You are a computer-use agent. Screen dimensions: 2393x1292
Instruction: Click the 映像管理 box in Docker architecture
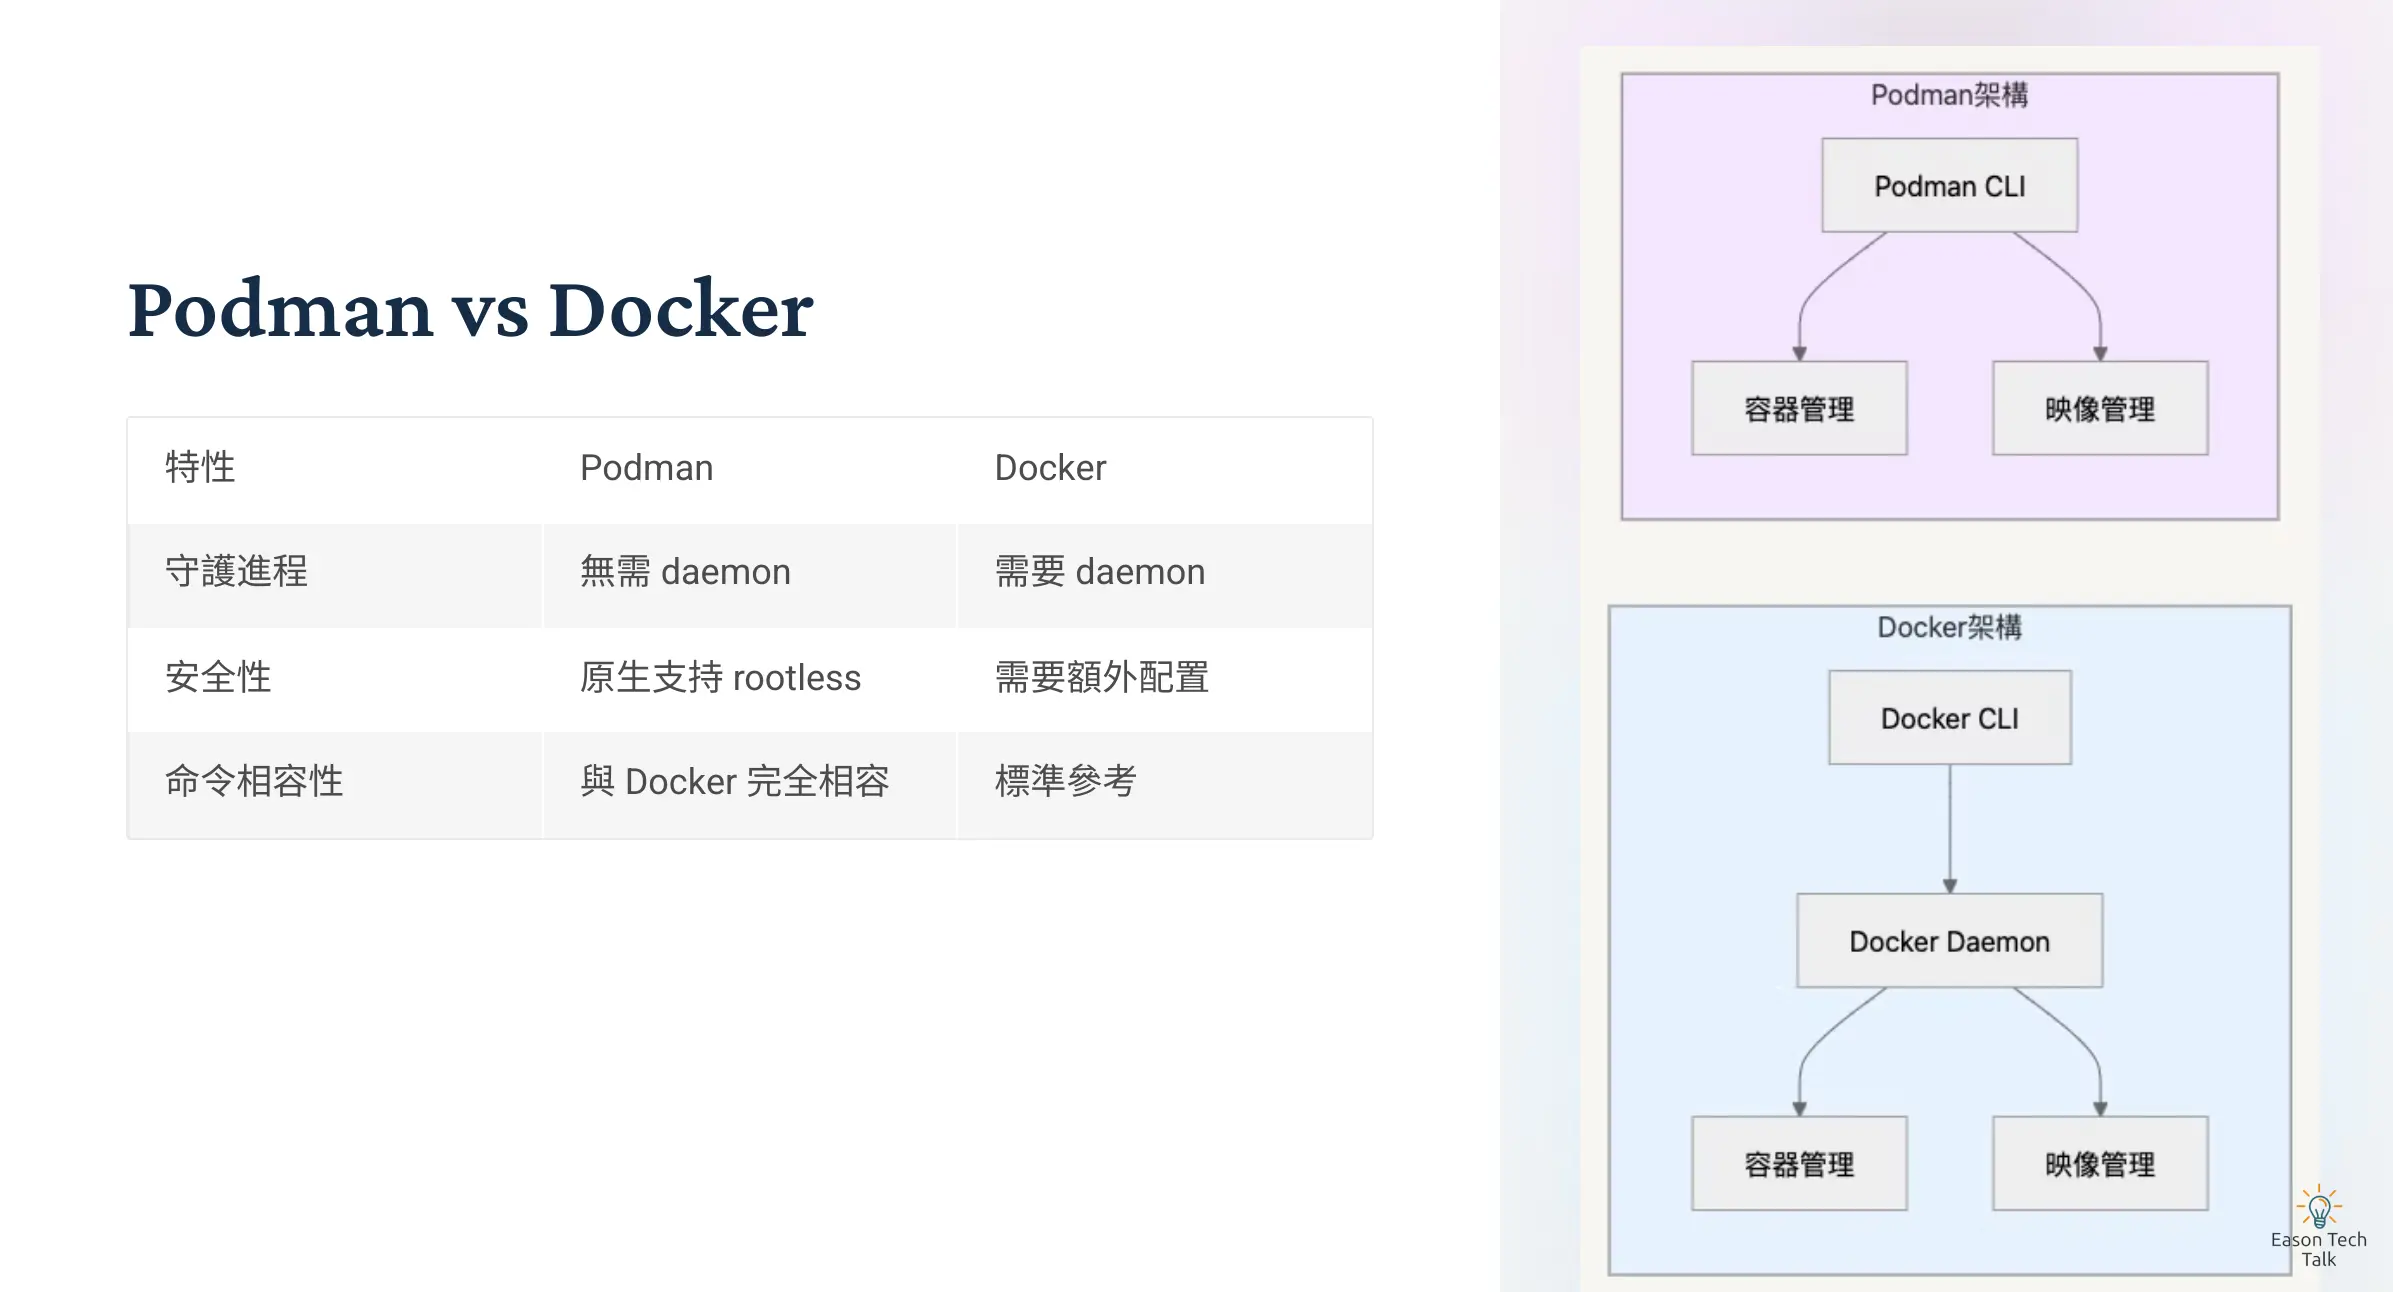[2099, 1163]
